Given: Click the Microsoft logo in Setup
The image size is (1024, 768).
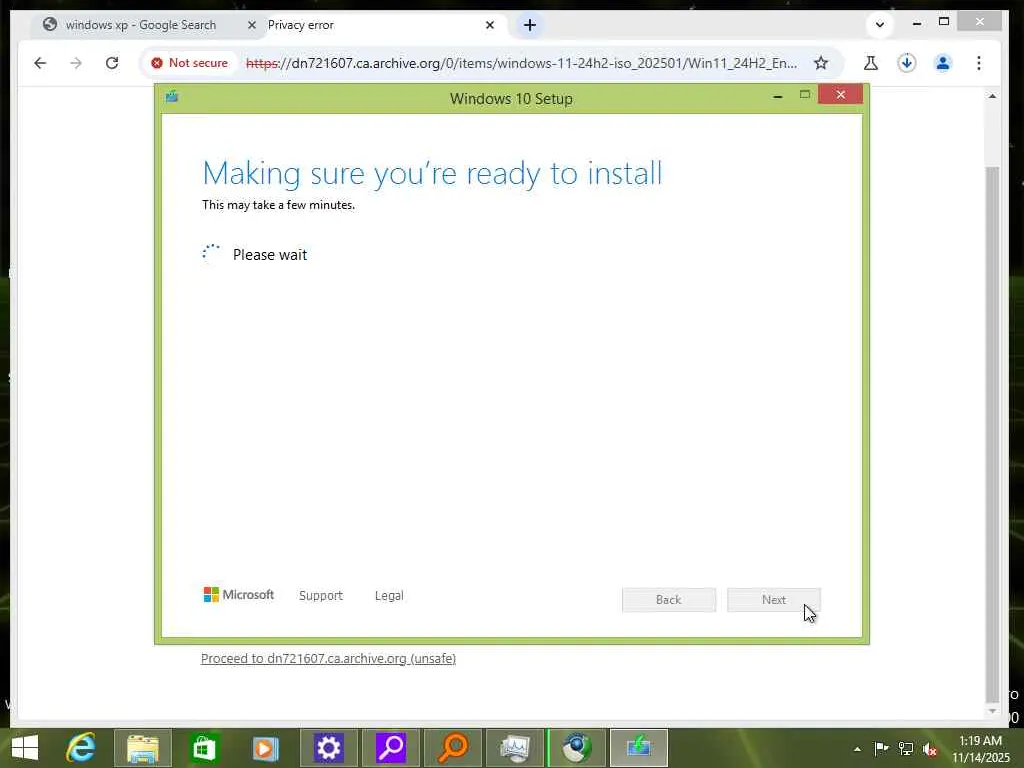Looking at the screenshot, I should pyautogui.click(x=239, y=595).
